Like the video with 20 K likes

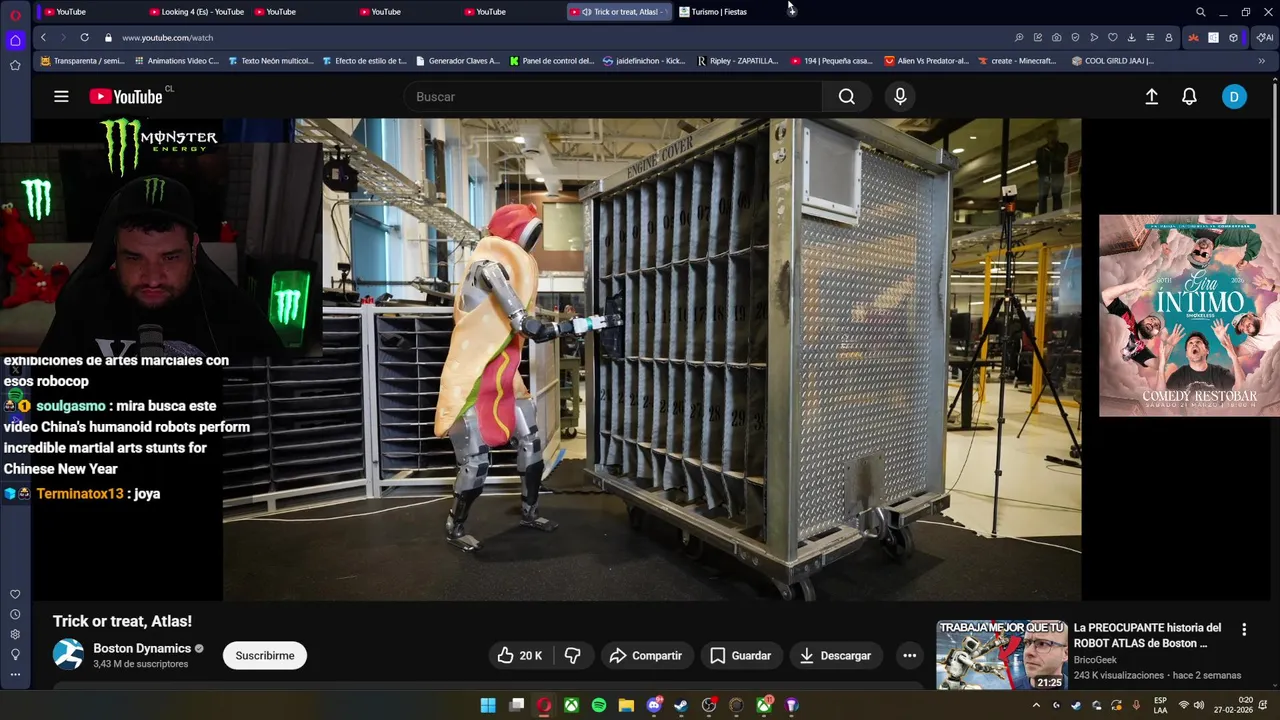click(x=520, y=656)
